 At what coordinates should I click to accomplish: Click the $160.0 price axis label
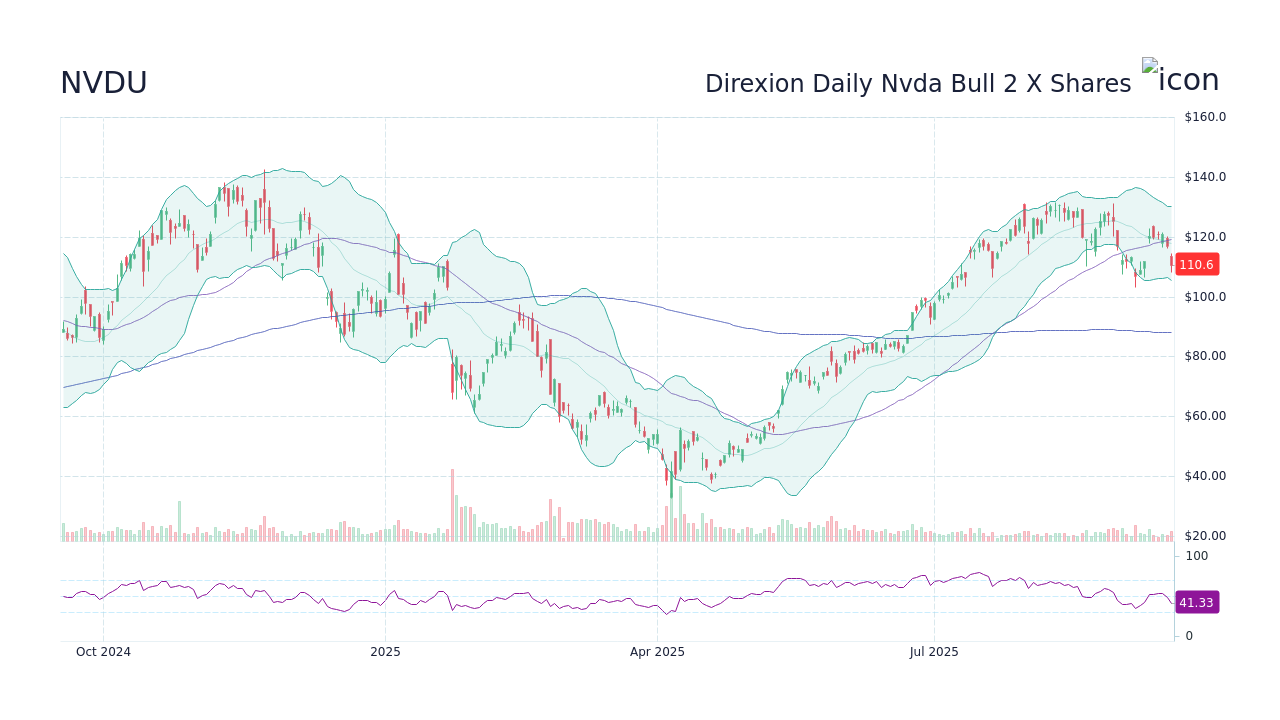coord(1203,116)
